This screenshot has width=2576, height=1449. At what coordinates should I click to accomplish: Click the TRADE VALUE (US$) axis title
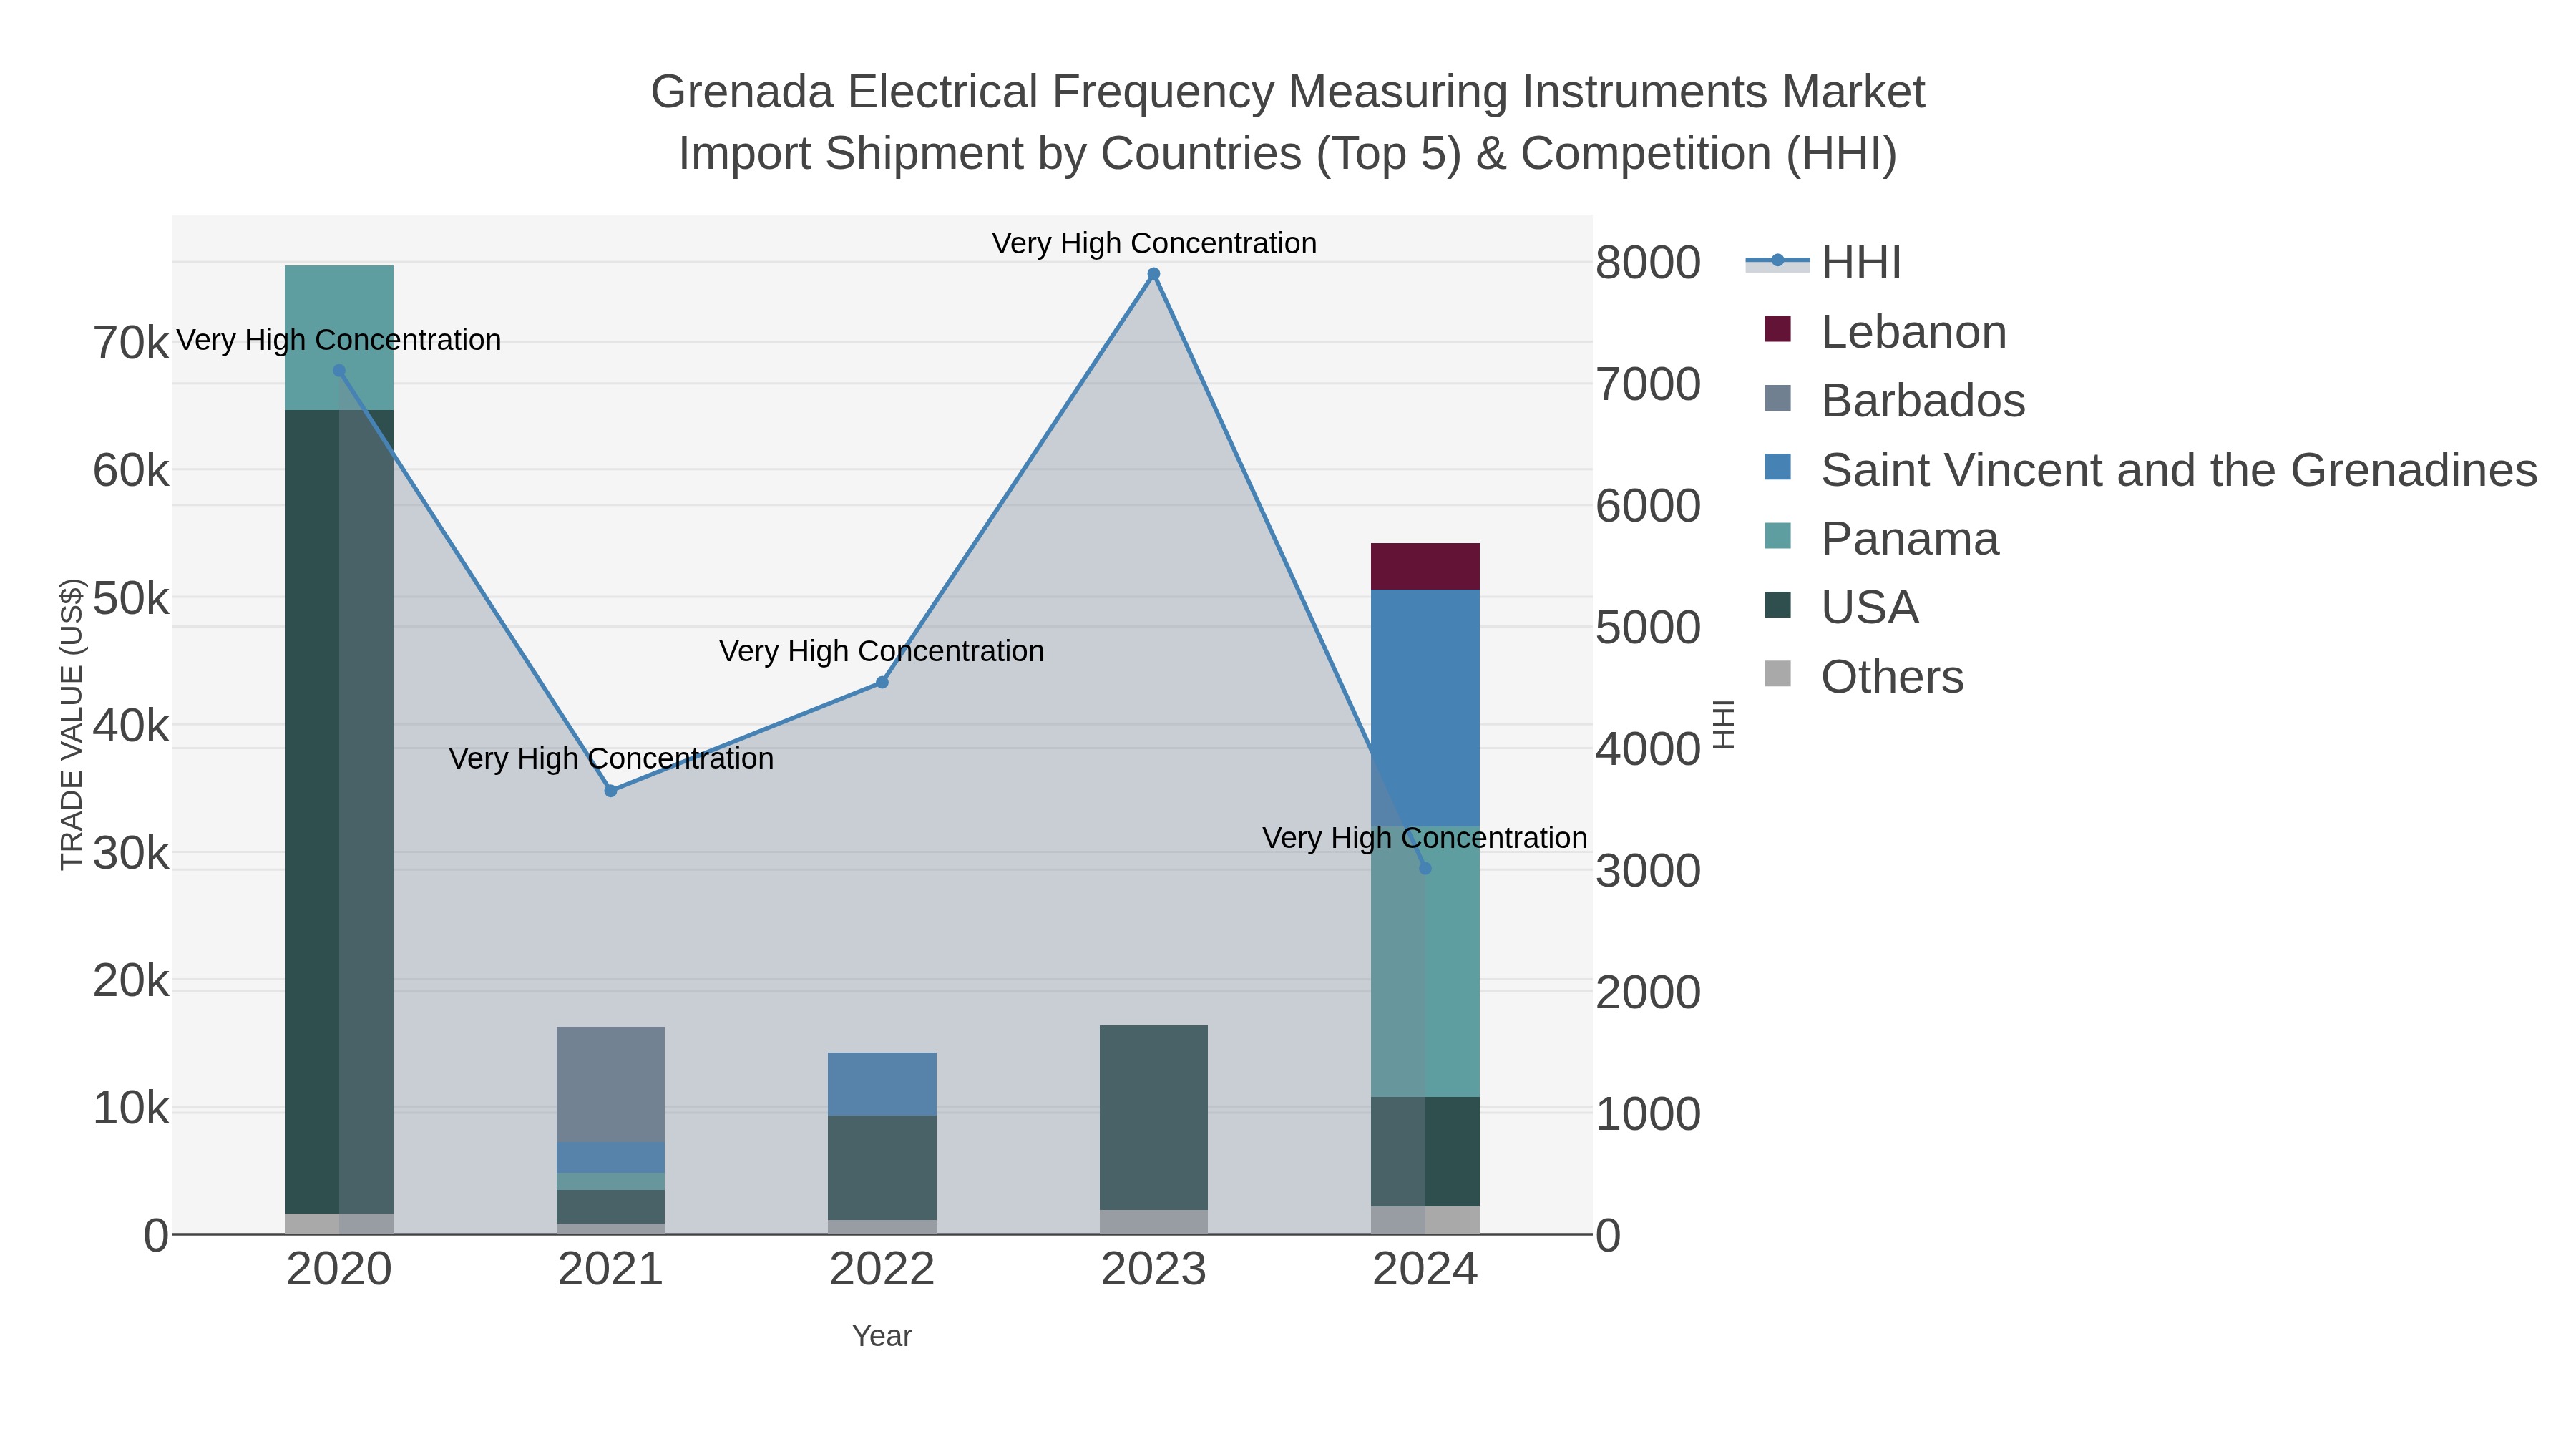[72, 725]
